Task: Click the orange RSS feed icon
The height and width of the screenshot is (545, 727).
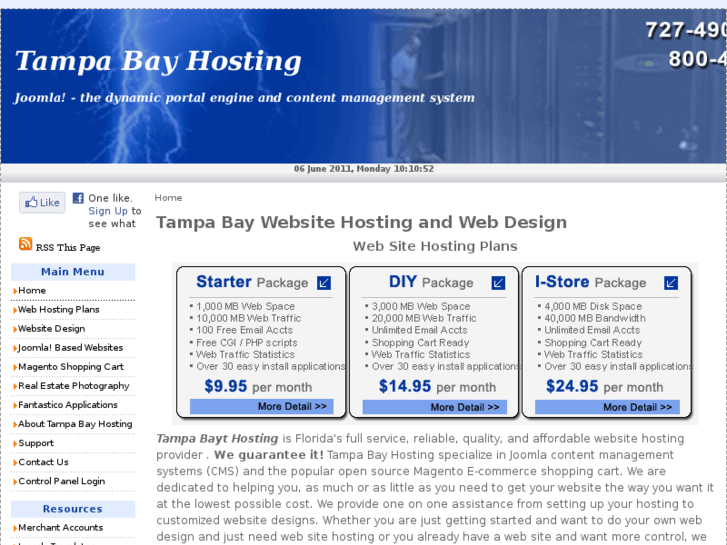Action: (26, 244)
